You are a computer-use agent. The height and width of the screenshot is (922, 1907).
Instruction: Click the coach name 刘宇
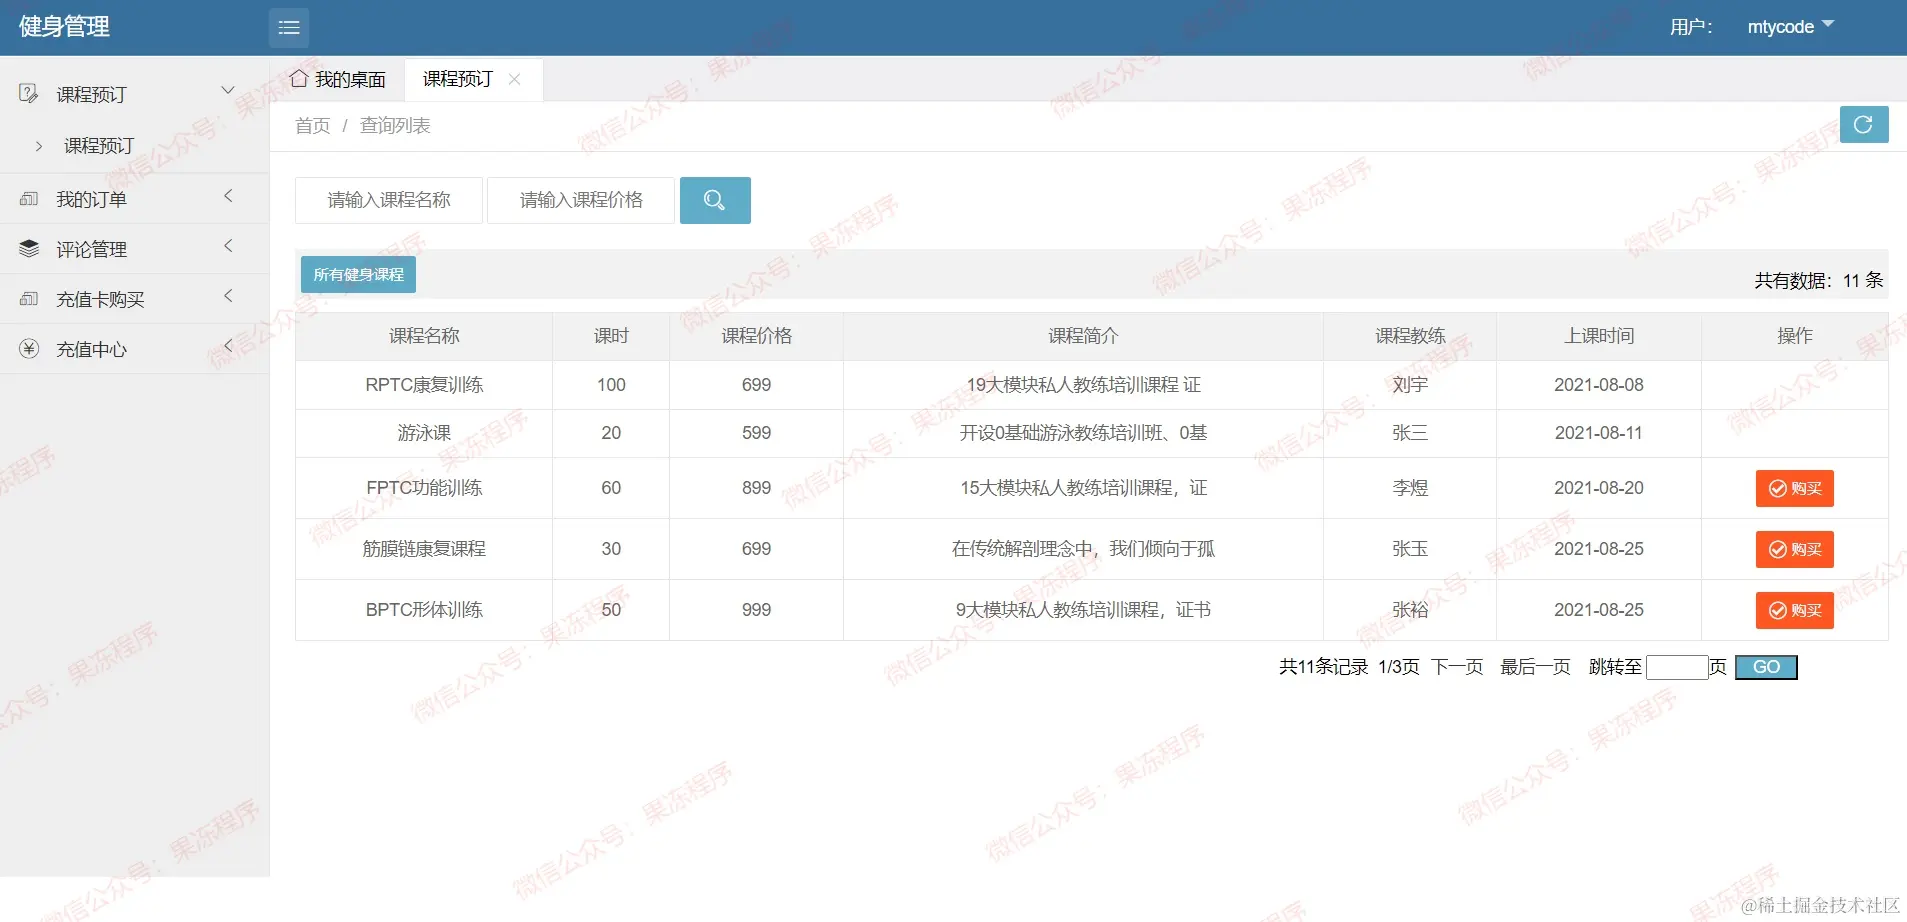coord(1410,385)
